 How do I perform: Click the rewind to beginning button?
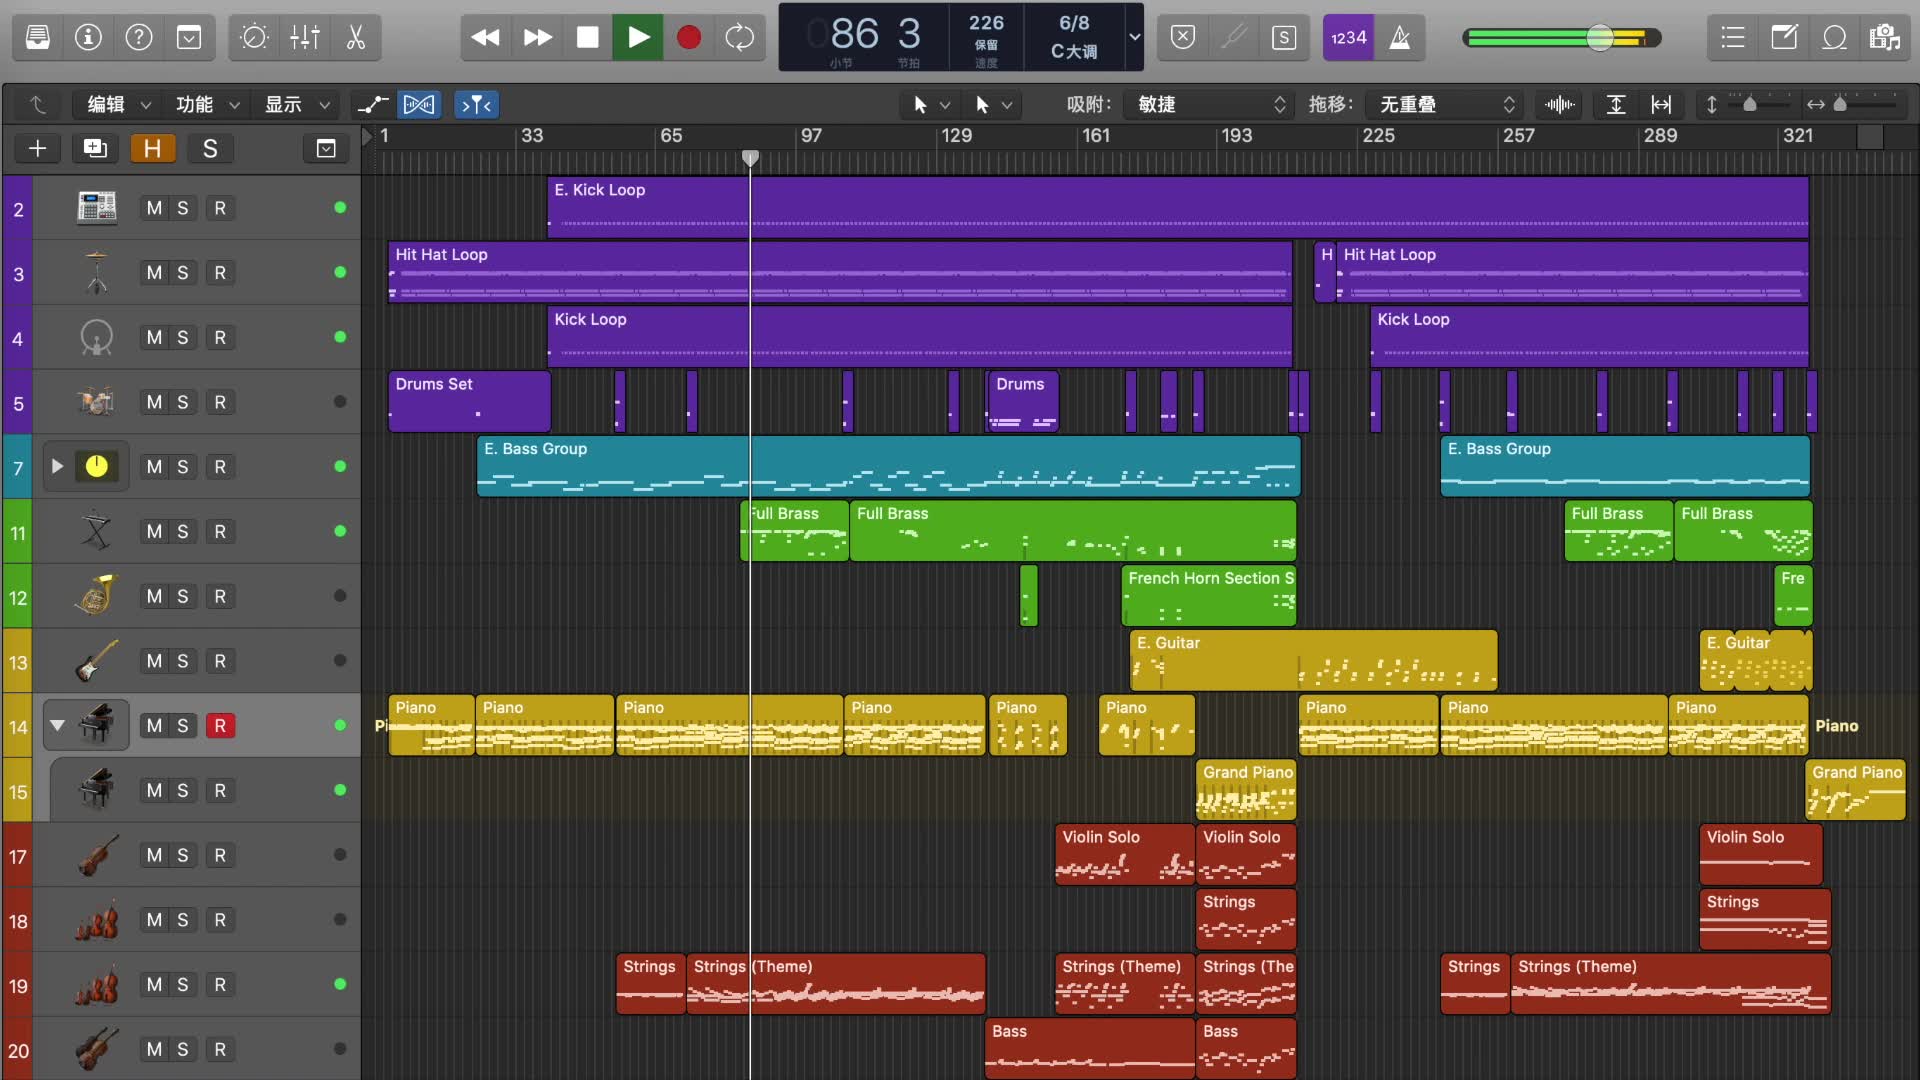point(485,36)
